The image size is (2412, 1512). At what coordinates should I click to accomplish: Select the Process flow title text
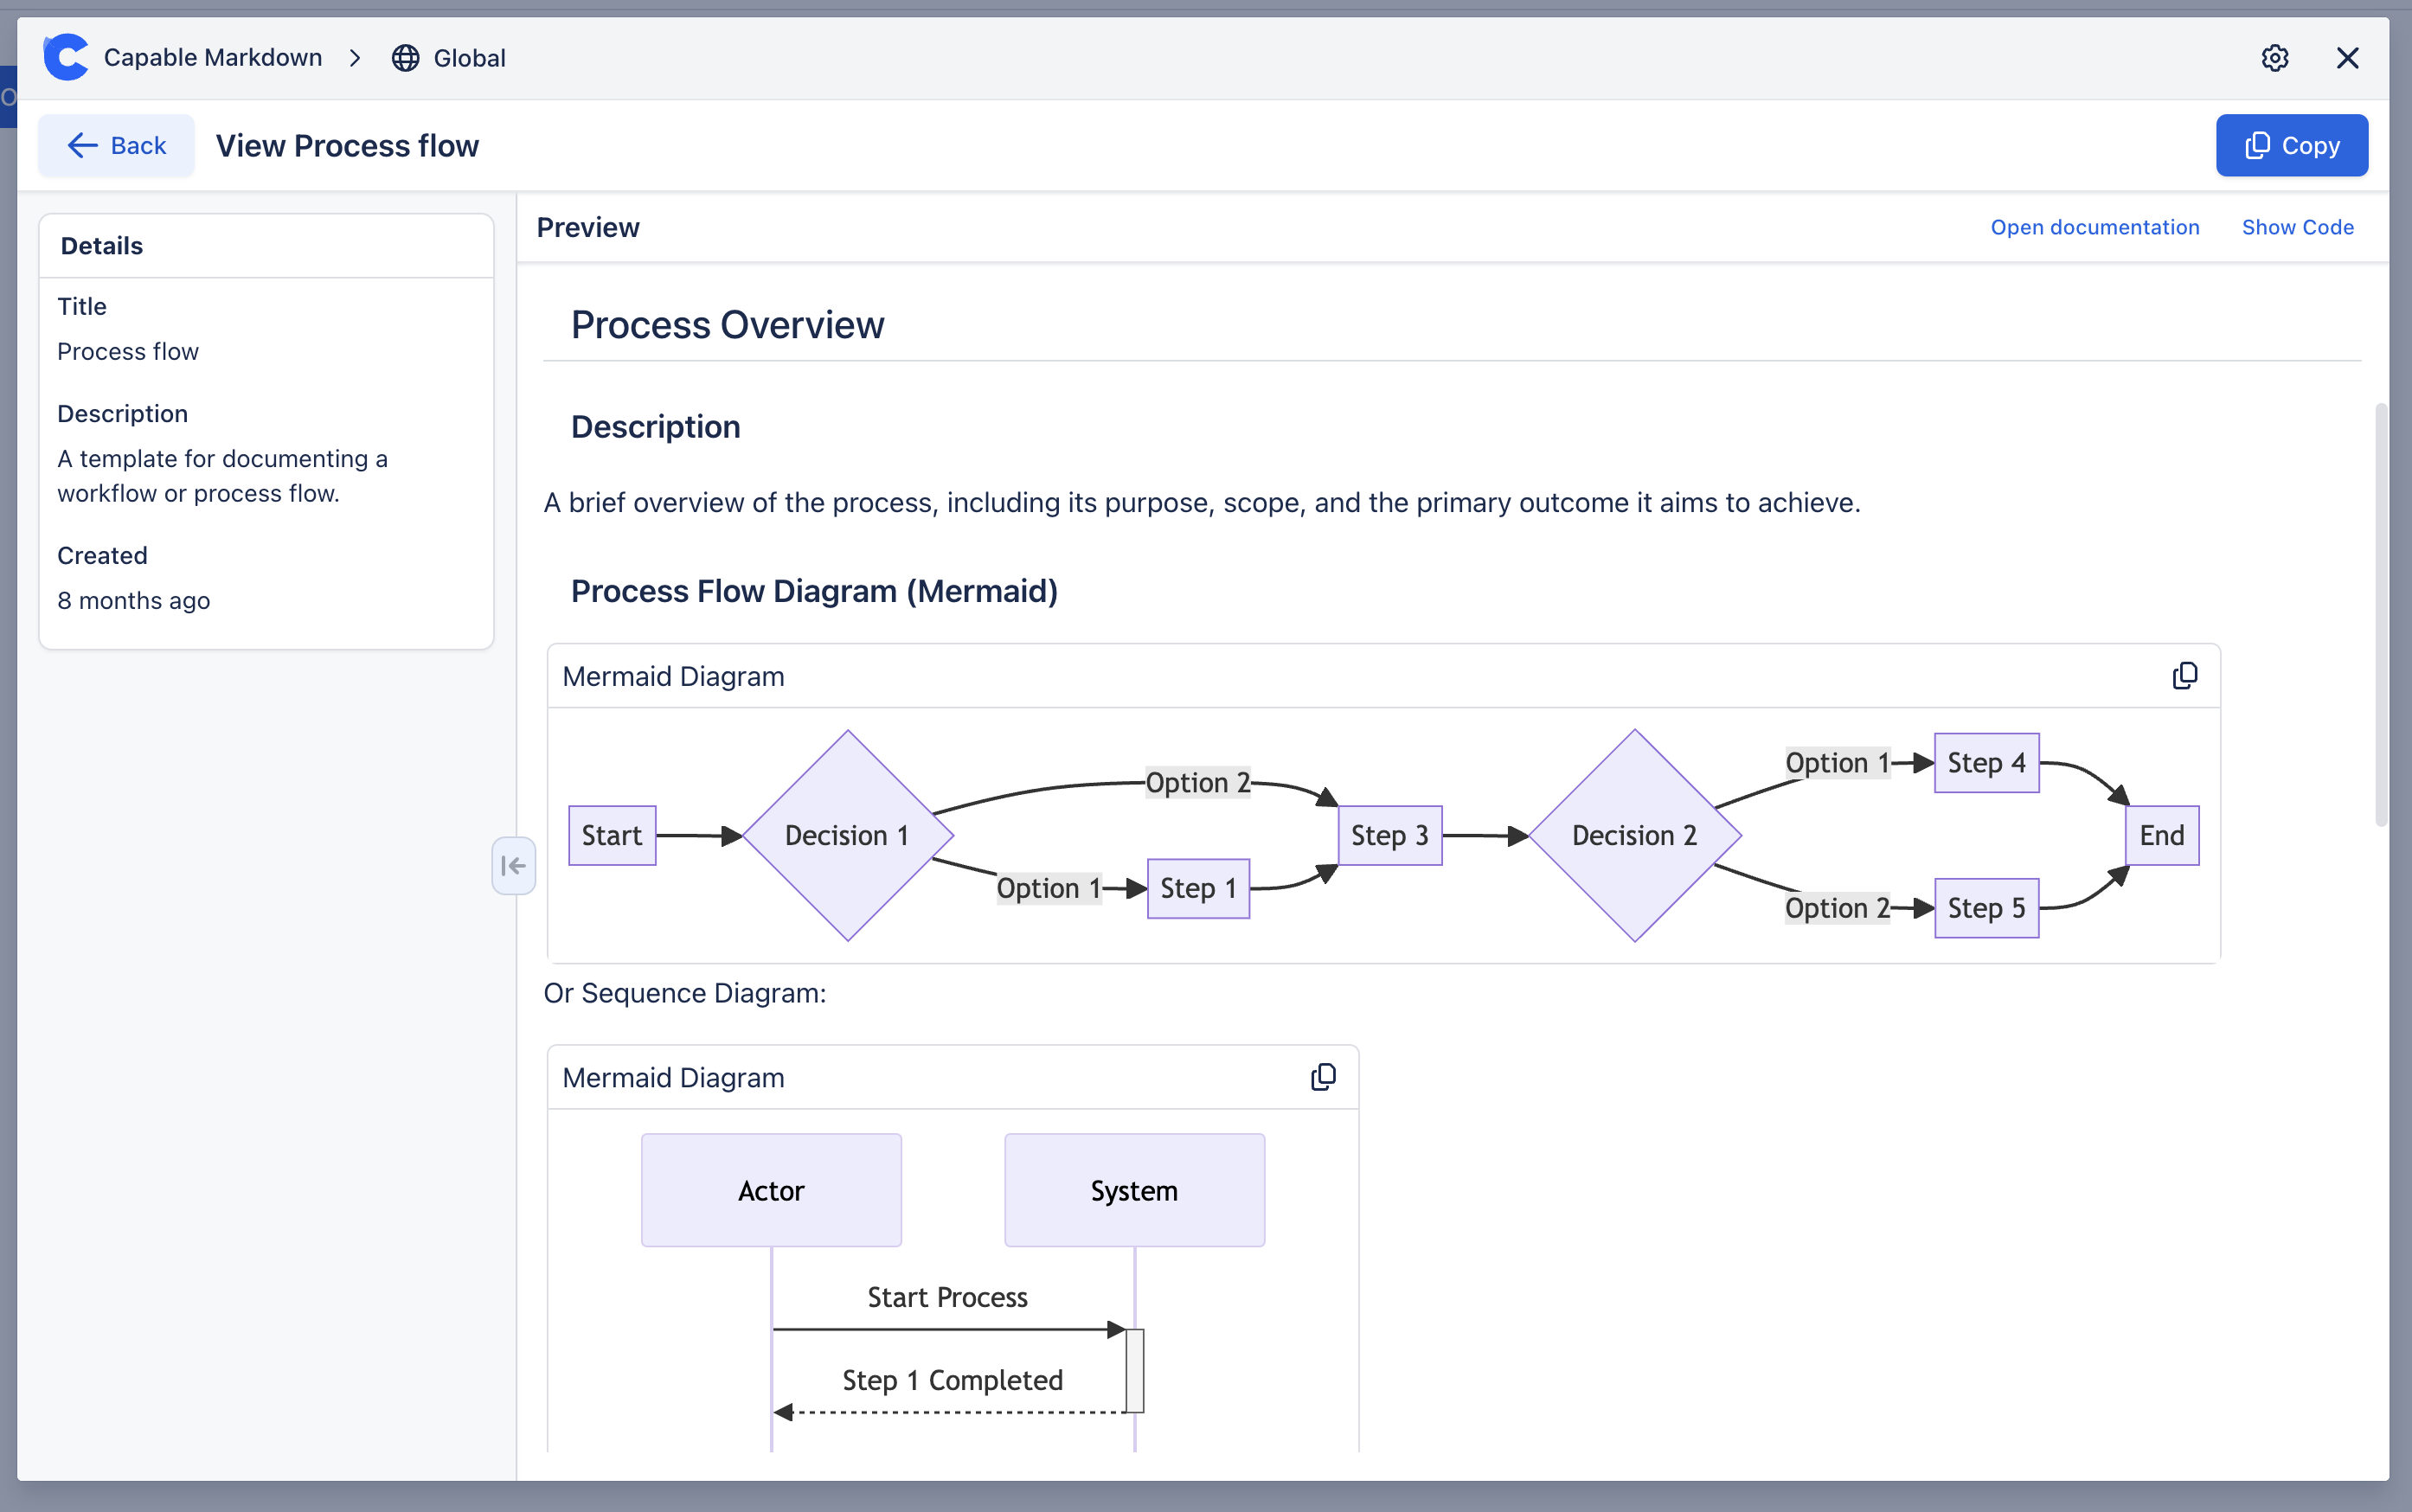click(129, 350)
